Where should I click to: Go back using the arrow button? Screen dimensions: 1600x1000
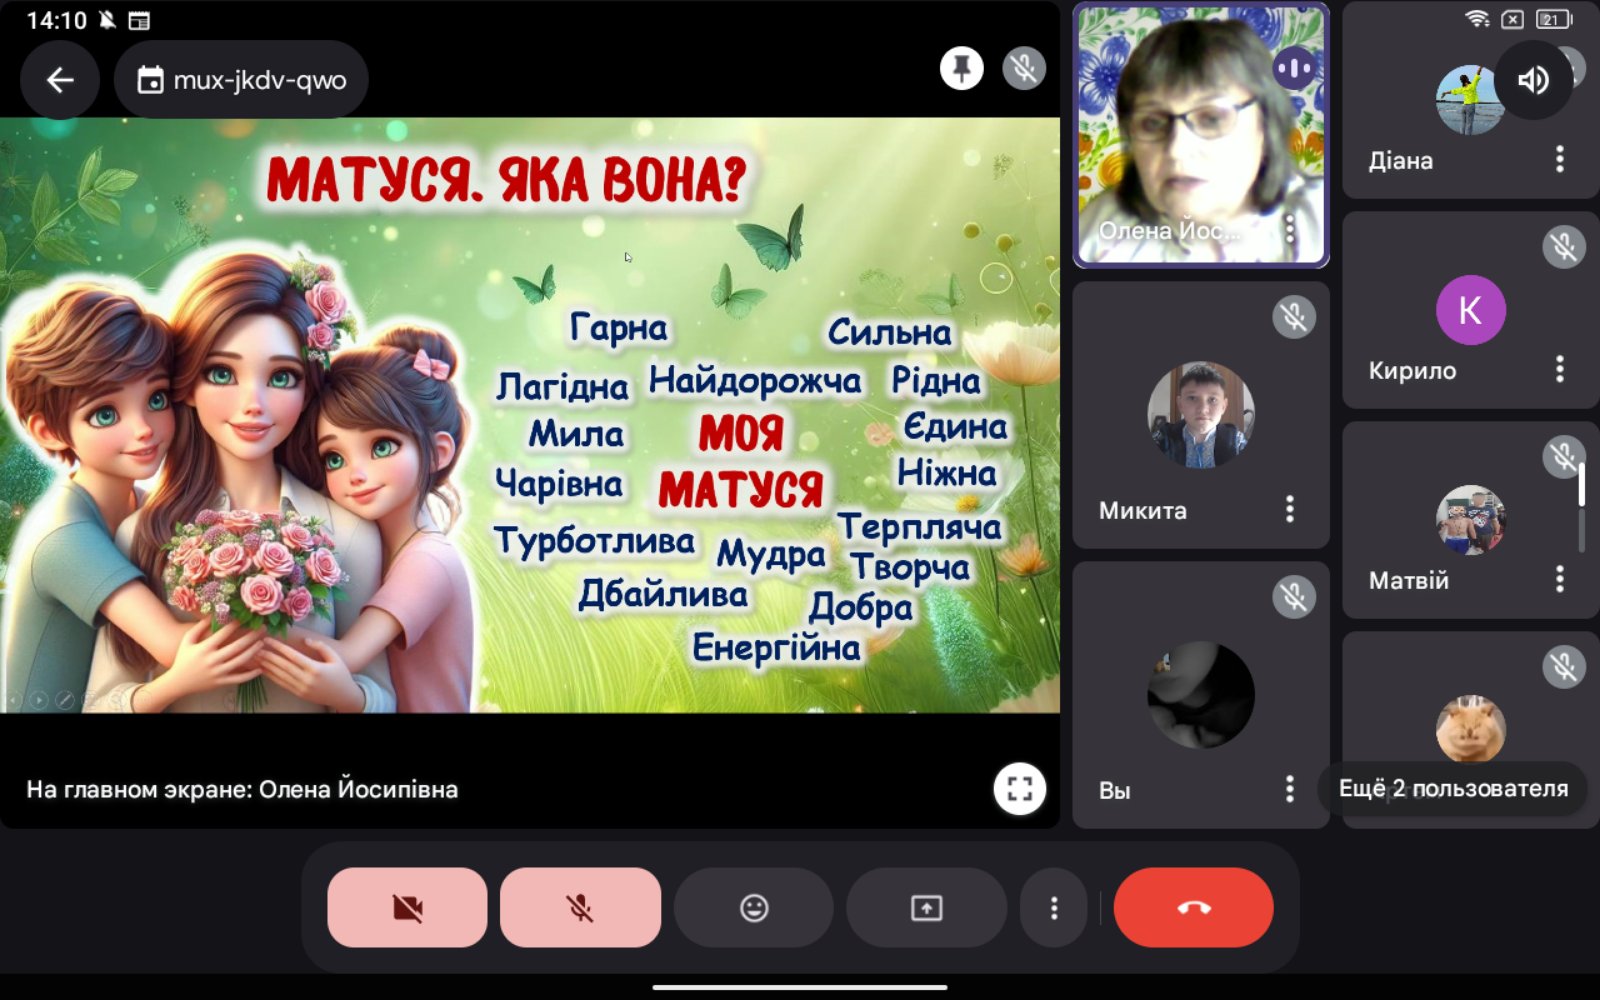(60, 80)
